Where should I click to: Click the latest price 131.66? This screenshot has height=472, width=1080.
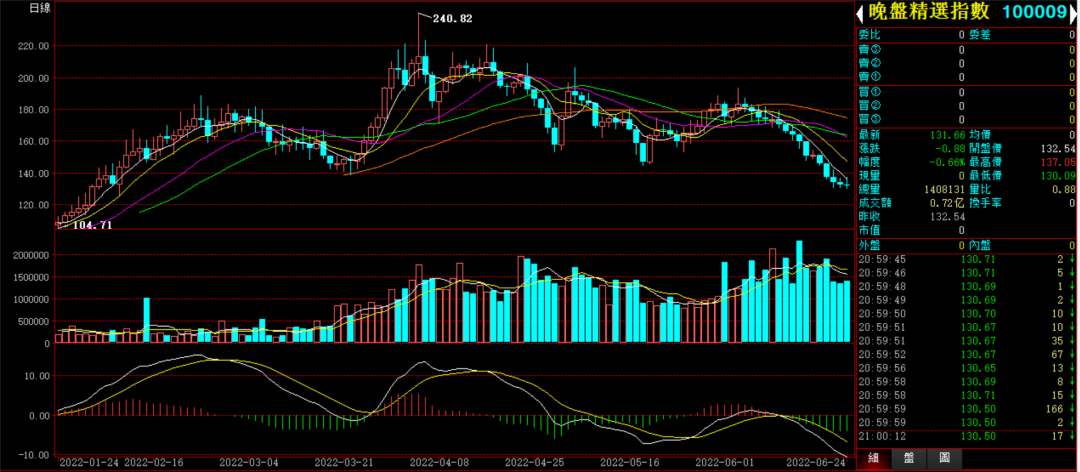pyautogui.click(x=946, y=134)
